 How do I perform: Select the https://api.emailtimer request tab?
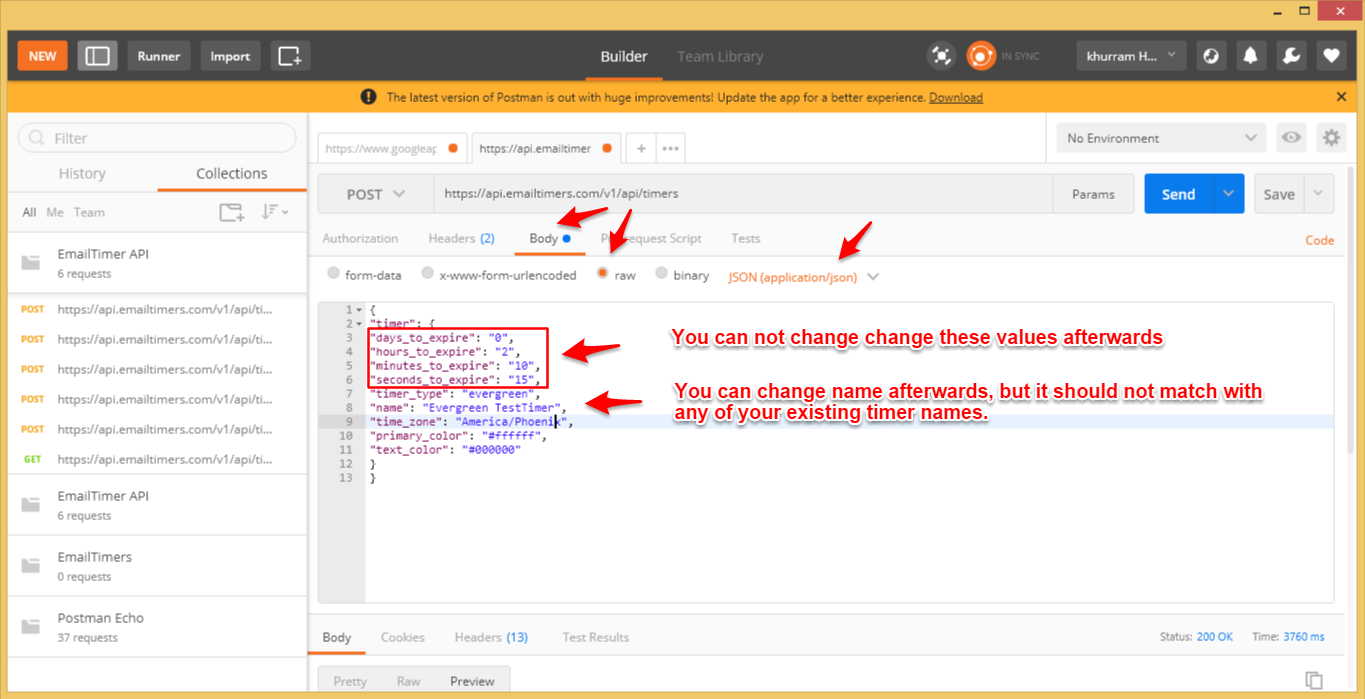click(x=546, y=148)
